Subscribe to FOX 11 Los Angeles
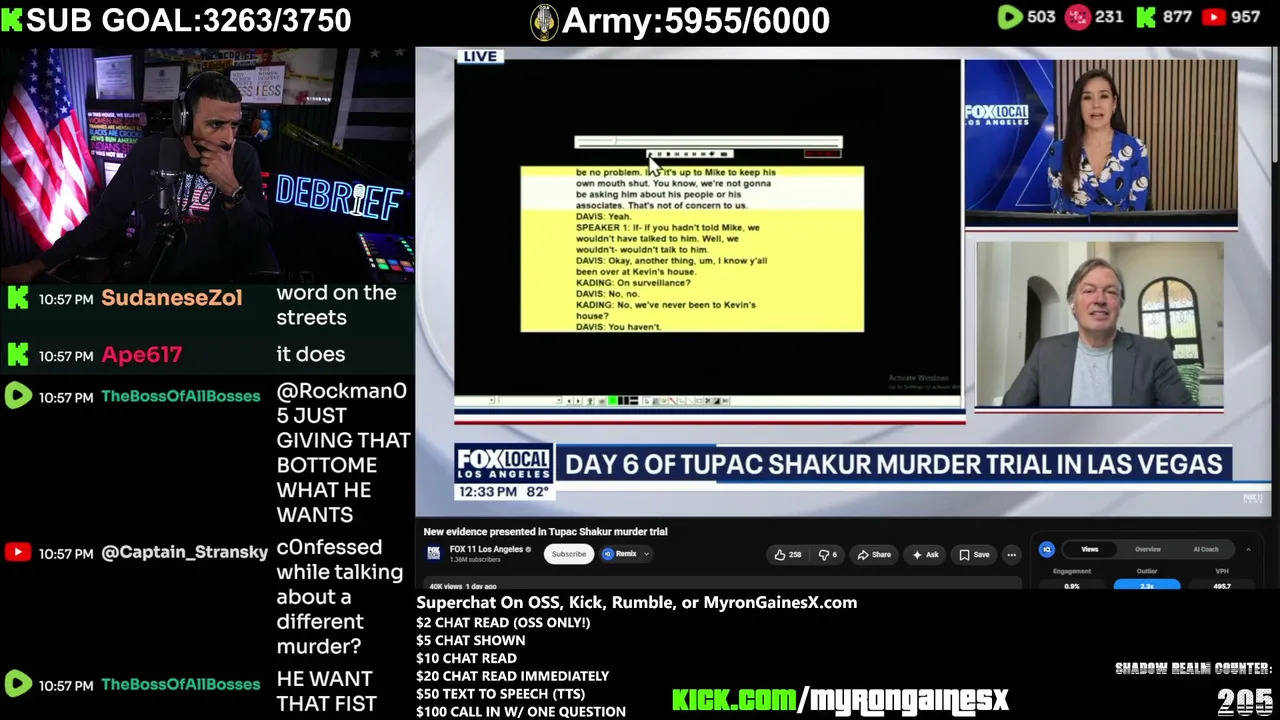Viewport: 1280px width, 720px height. (x=568, y=554)
